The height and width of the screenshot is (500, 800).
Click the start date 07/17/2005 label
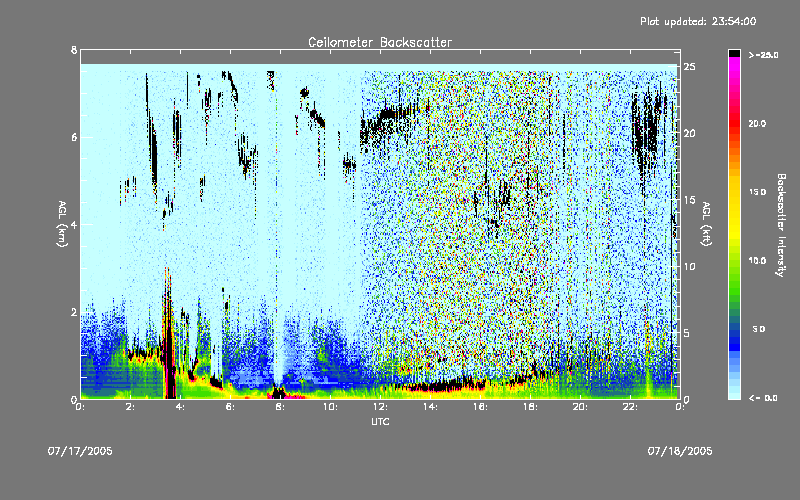tap(80, 451)
